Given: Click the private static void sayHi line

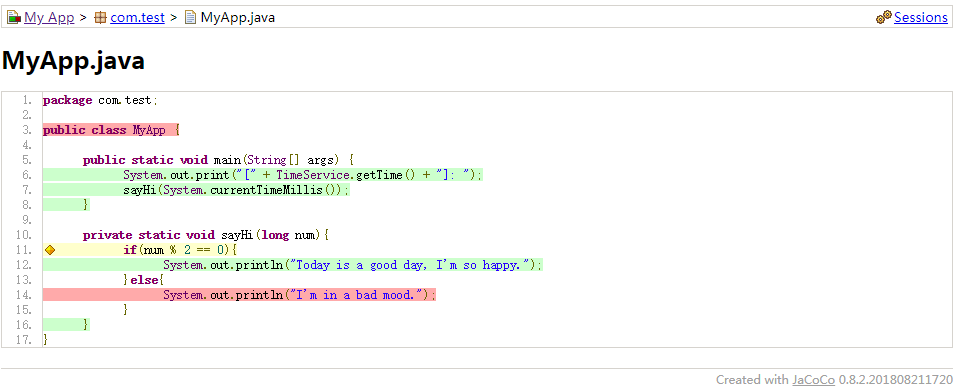Looking at the screenshot, I should point(207,235).
